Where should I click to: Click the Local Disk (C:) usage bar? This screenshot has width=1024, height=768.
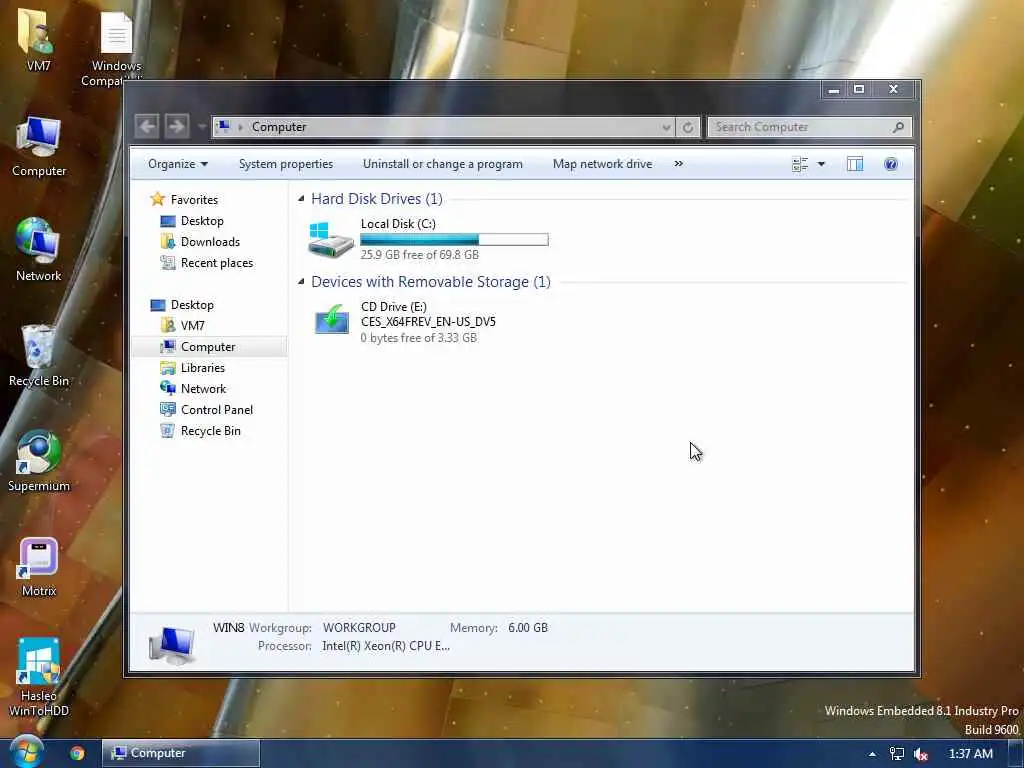[x=454, y=240]
